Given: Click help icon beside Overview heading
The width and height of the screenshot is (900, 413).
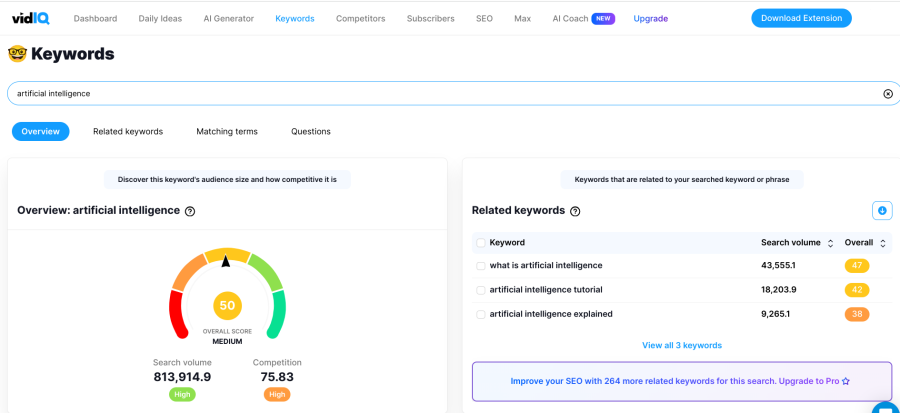Looking at the screenshot, I should click(190, 211).
